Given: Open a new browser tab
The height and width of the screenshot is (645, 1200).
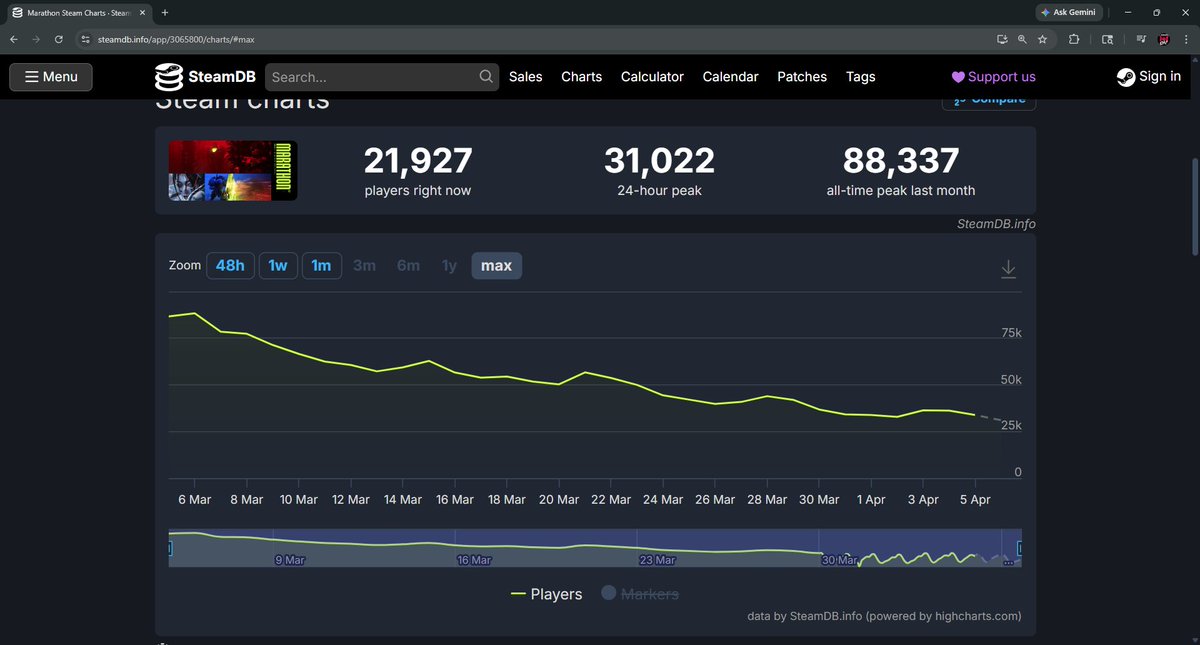Looking at the screenshot, I should (x=165, y=12).
